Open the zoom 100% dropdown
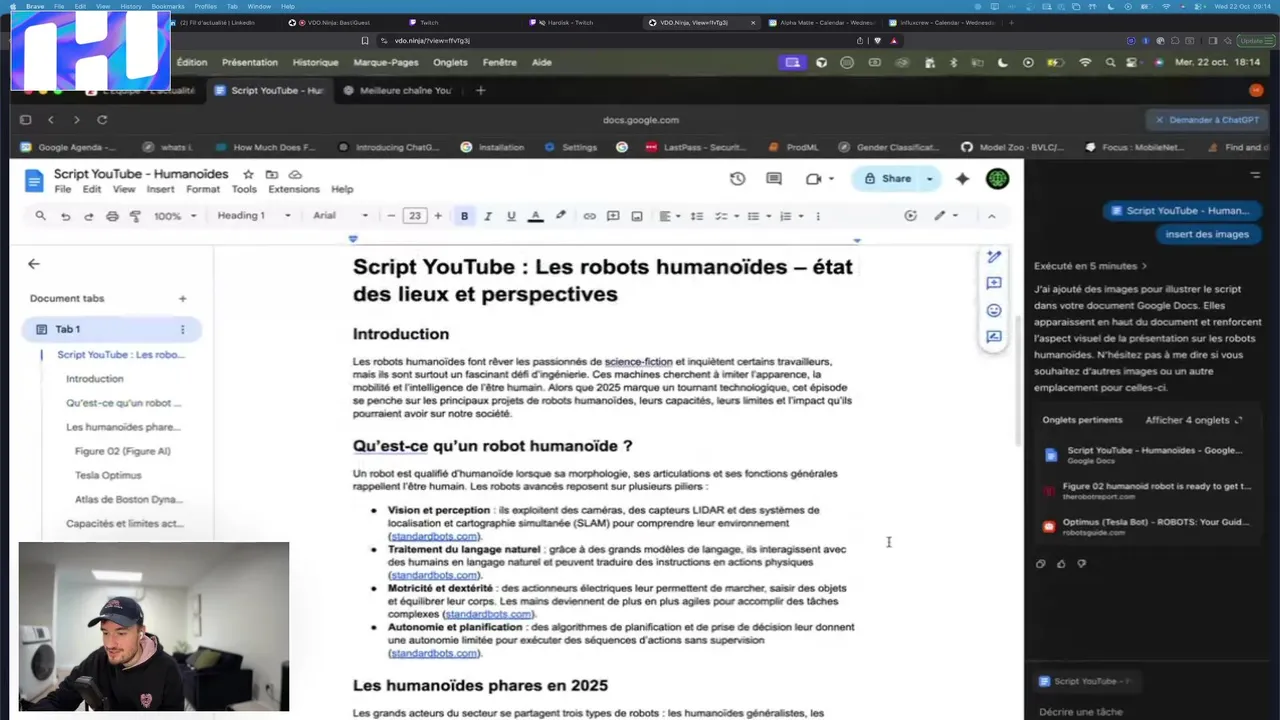 point(173,216)
